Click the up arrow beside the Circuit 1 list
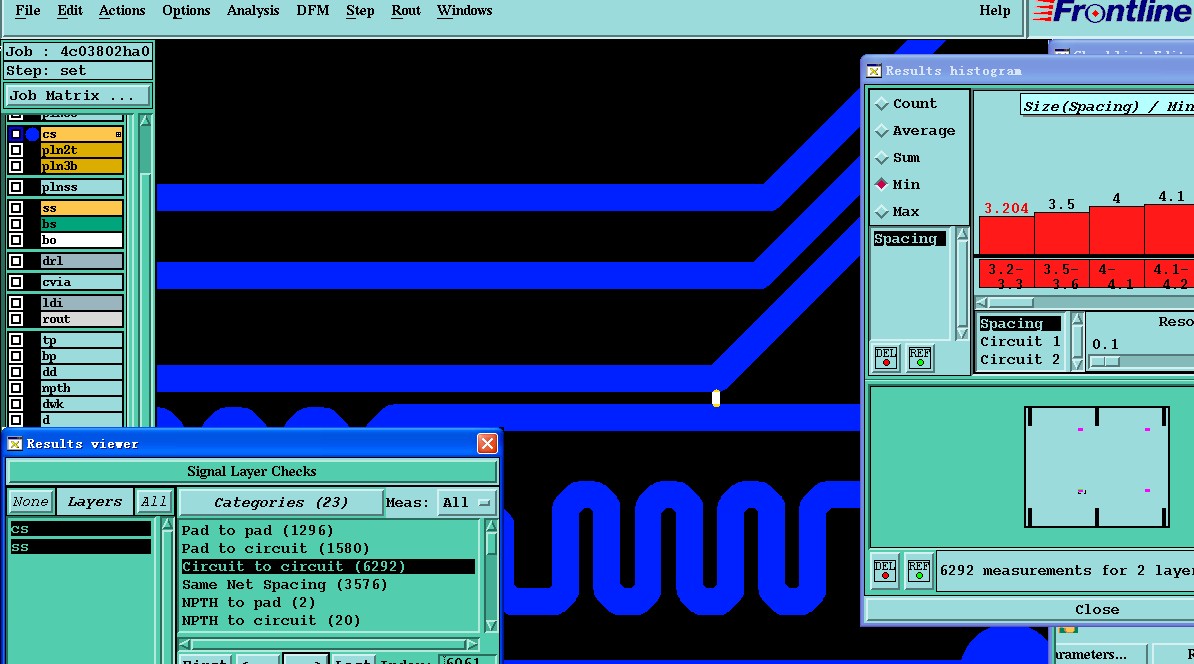The width and height of the screenshot is (1194, 664). click(x=1077, y=319)
